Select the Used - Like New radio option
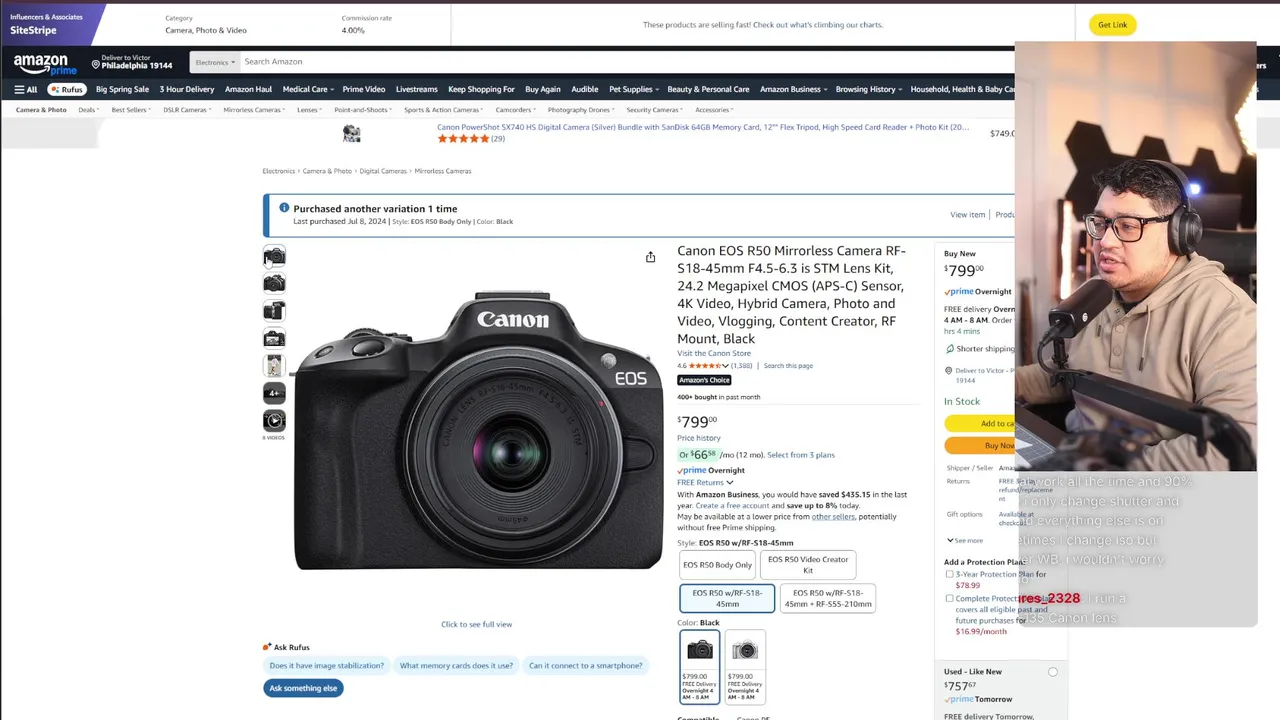 coord(1053,672)
